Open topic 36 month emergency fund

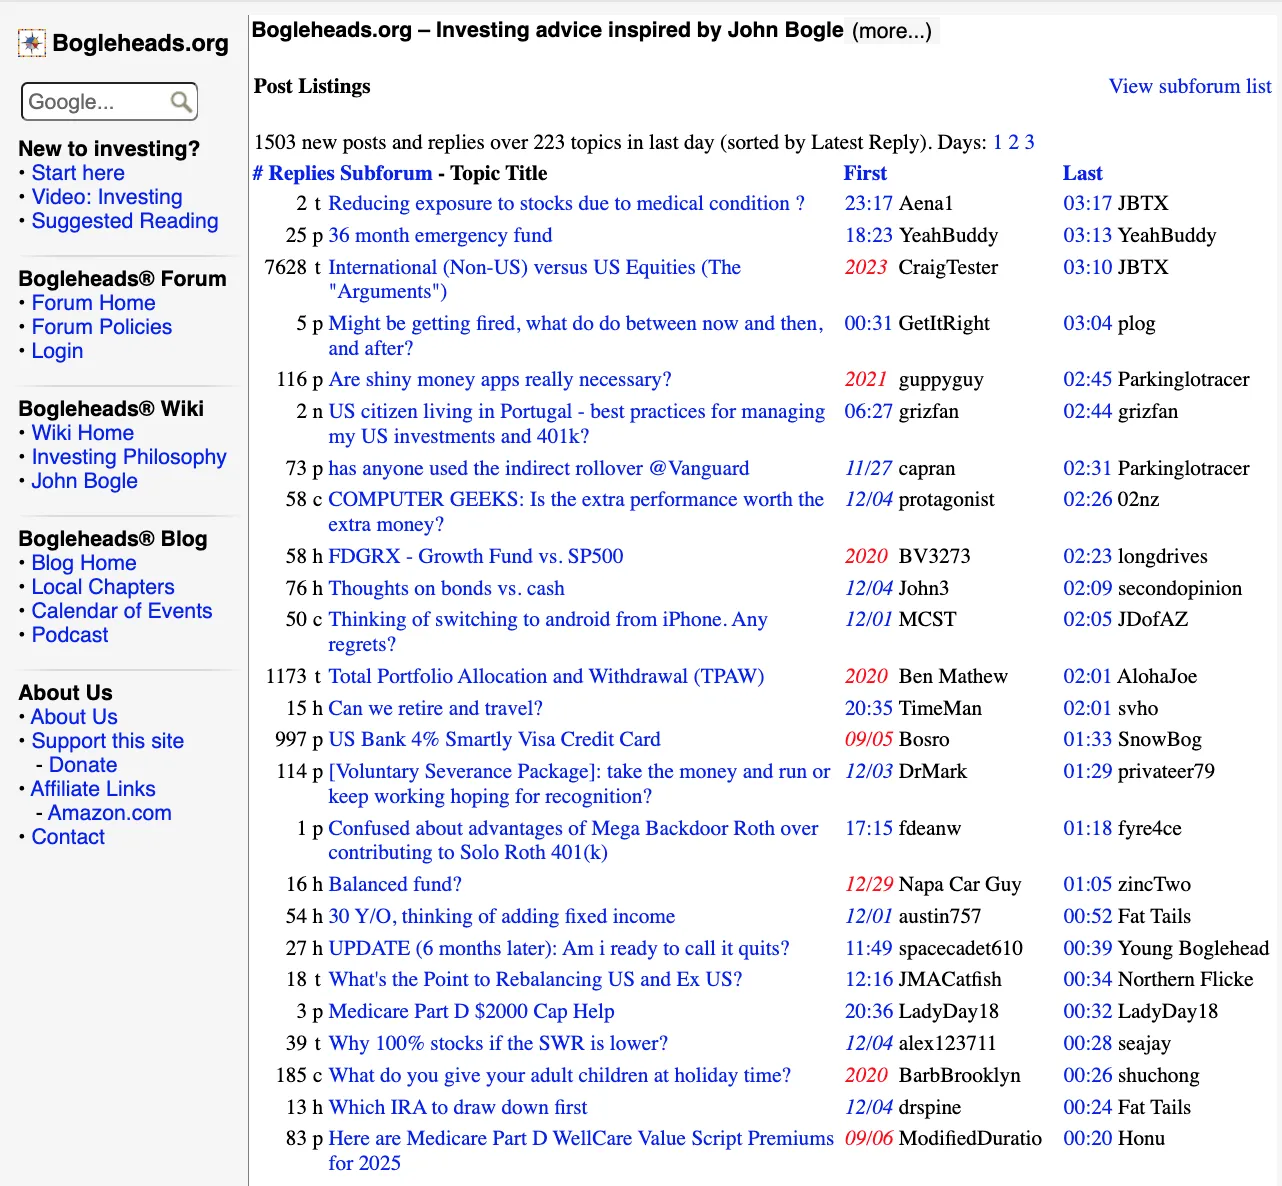coord(440,235)
